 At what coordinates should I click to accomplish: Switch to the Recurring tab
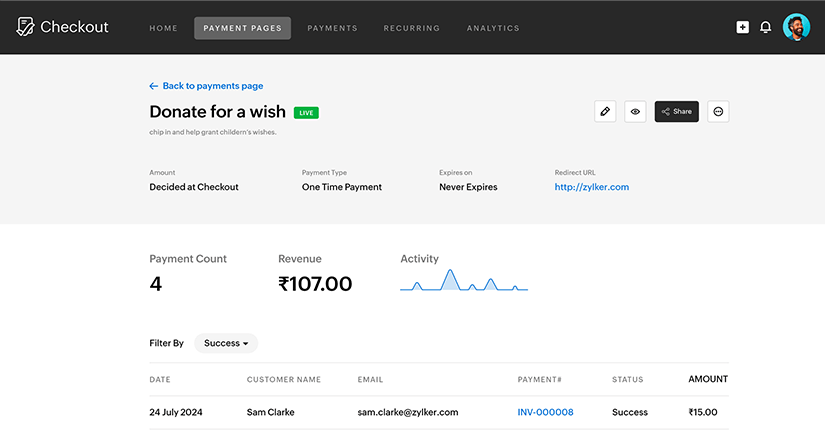tap(412, 28)
